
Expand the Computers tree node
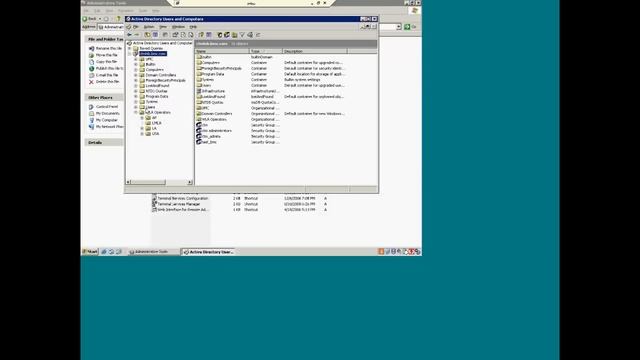click(136, 69)
